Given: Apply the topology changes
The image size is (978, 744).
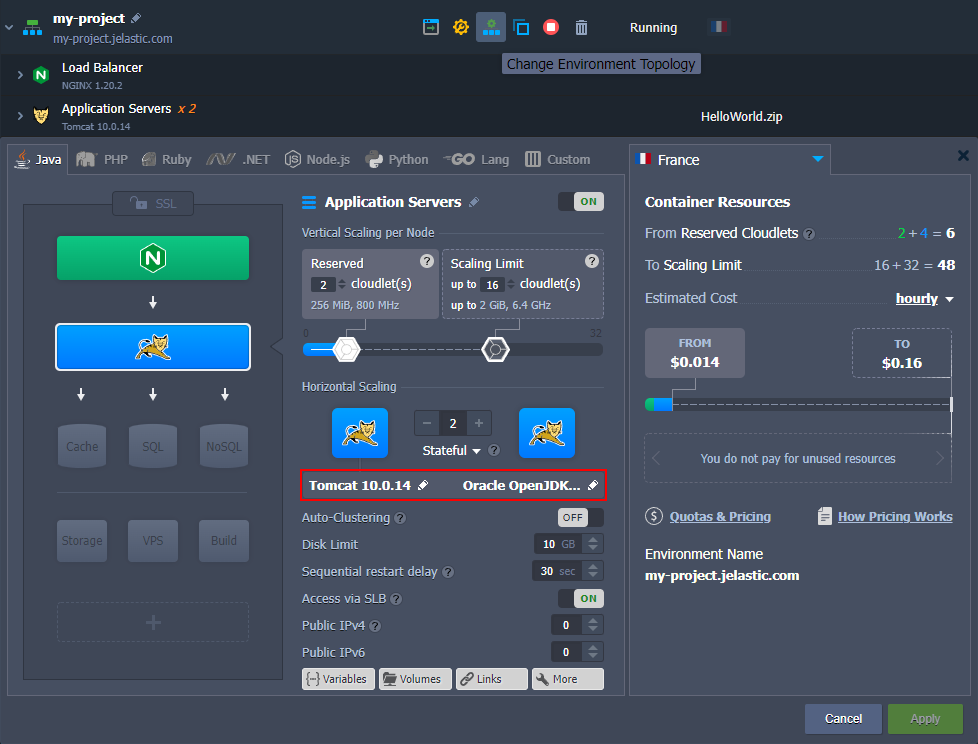Looking at the screenshot, I should pos(924,718).
